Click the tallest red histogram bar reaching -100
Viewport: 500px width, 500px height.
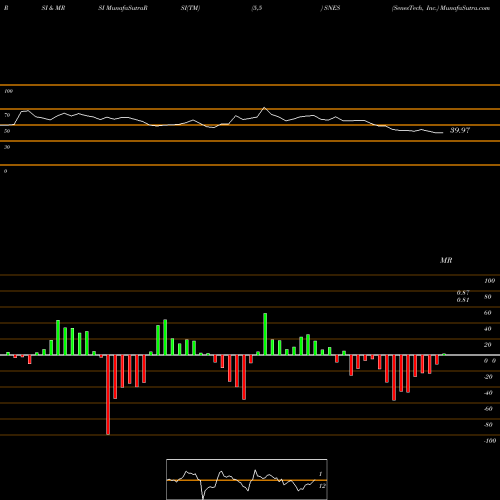pos(108,395)
